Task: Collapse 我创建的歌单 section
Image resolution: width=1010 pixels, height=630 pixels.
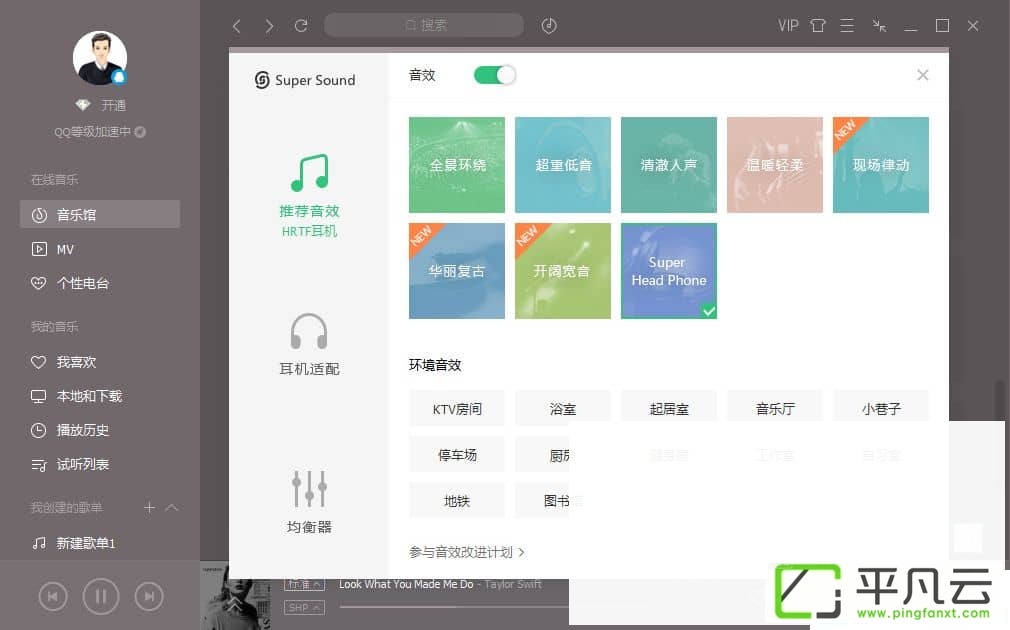Action: tap(172, 508)
